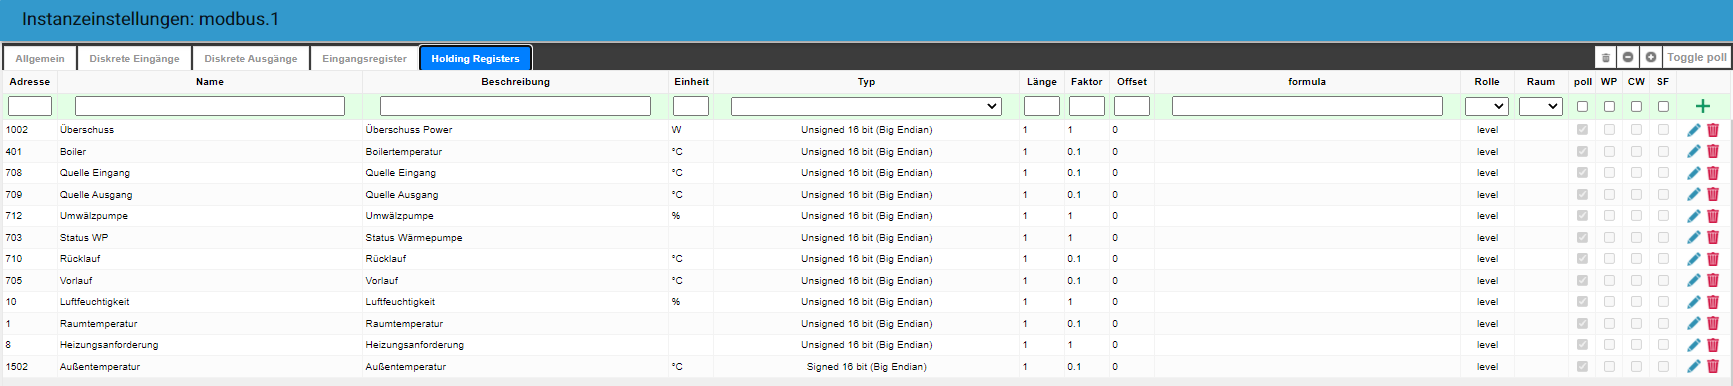Image resolution: width=1733 pixels, height=386 pixels.
Task: Click the green plus add-row icon
Action: pos(1703,106)
